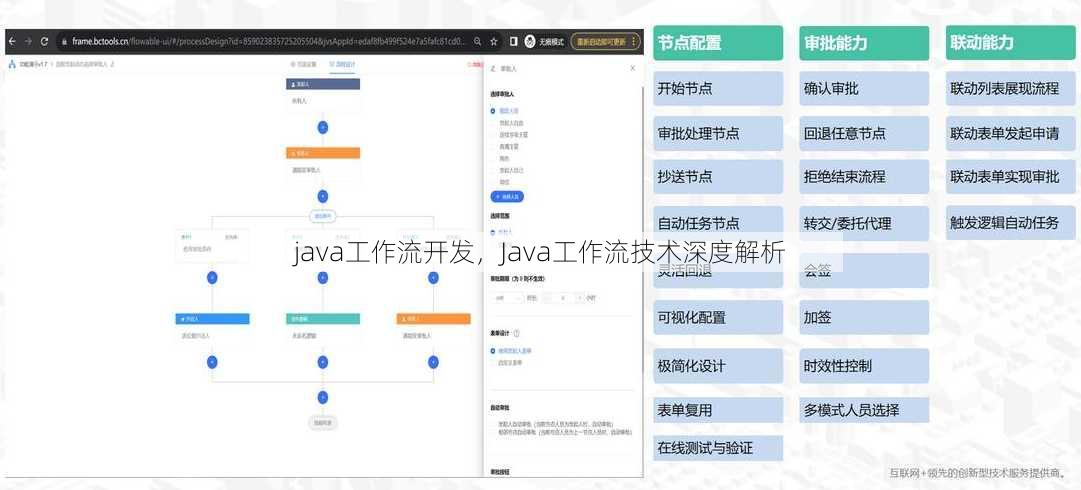Image resolution: width=1081 pixels, height=490 pixels.
Task: Open the time unit dropdown under 审批期限
Action: click(507, 298)
